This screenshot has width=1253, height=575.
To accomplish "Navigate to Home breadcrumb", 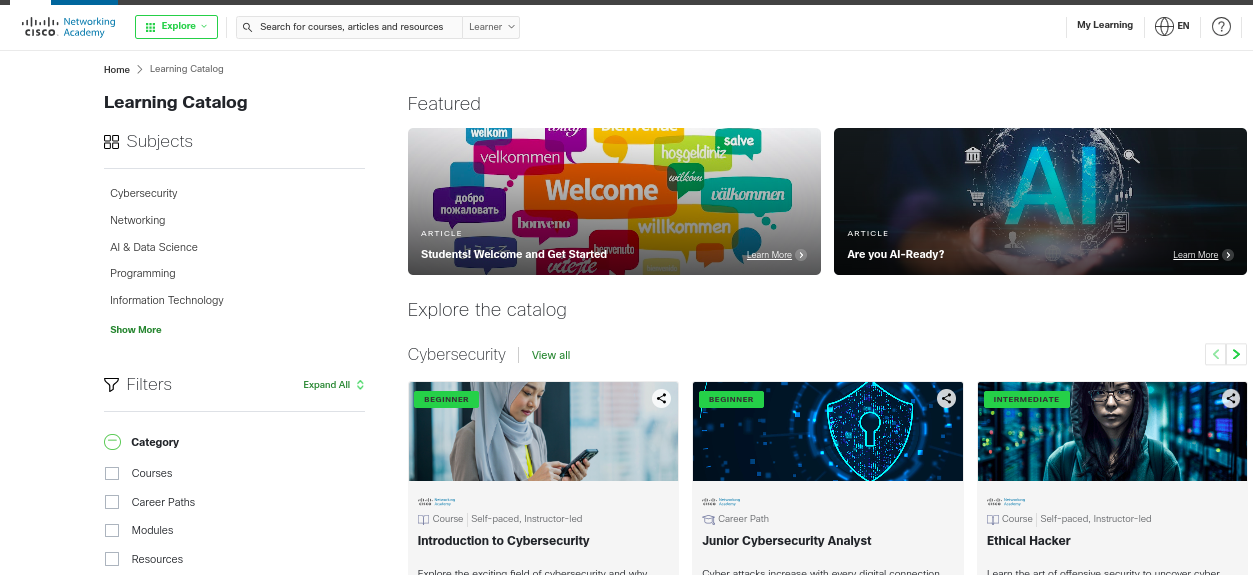I will point(117,70).
